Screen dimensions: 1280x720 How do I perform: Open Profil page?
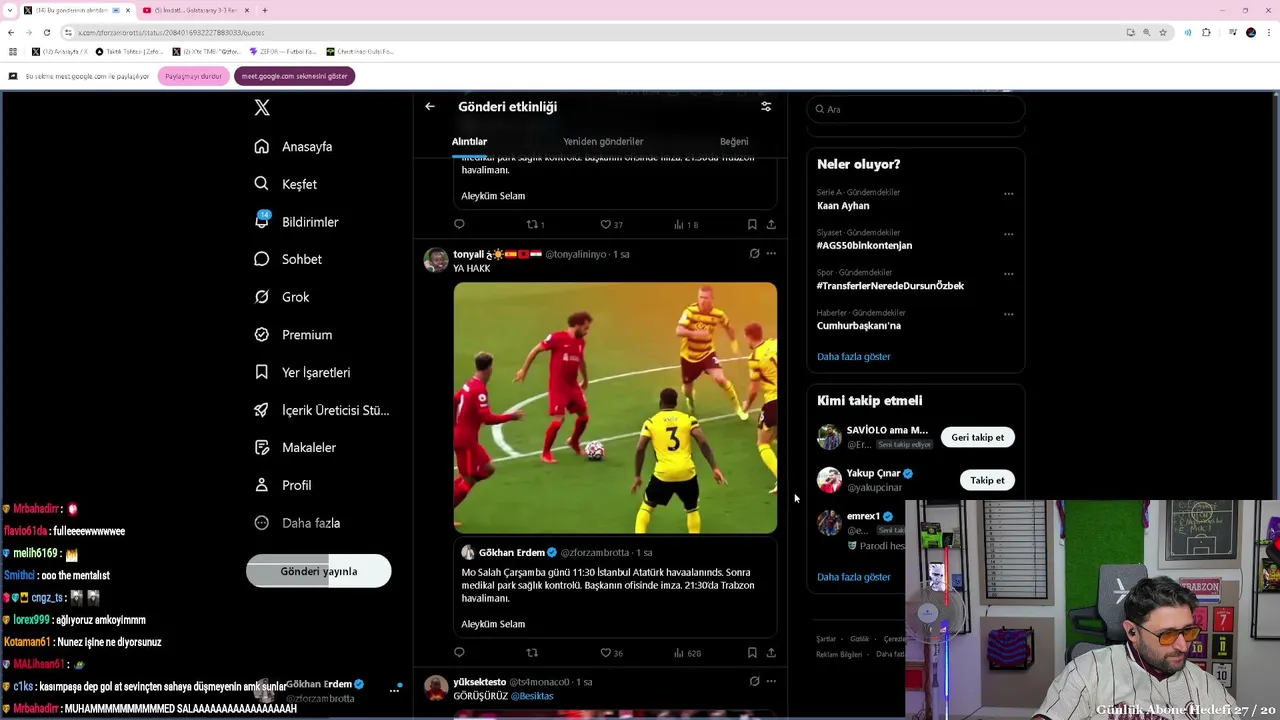click(283, 485)
